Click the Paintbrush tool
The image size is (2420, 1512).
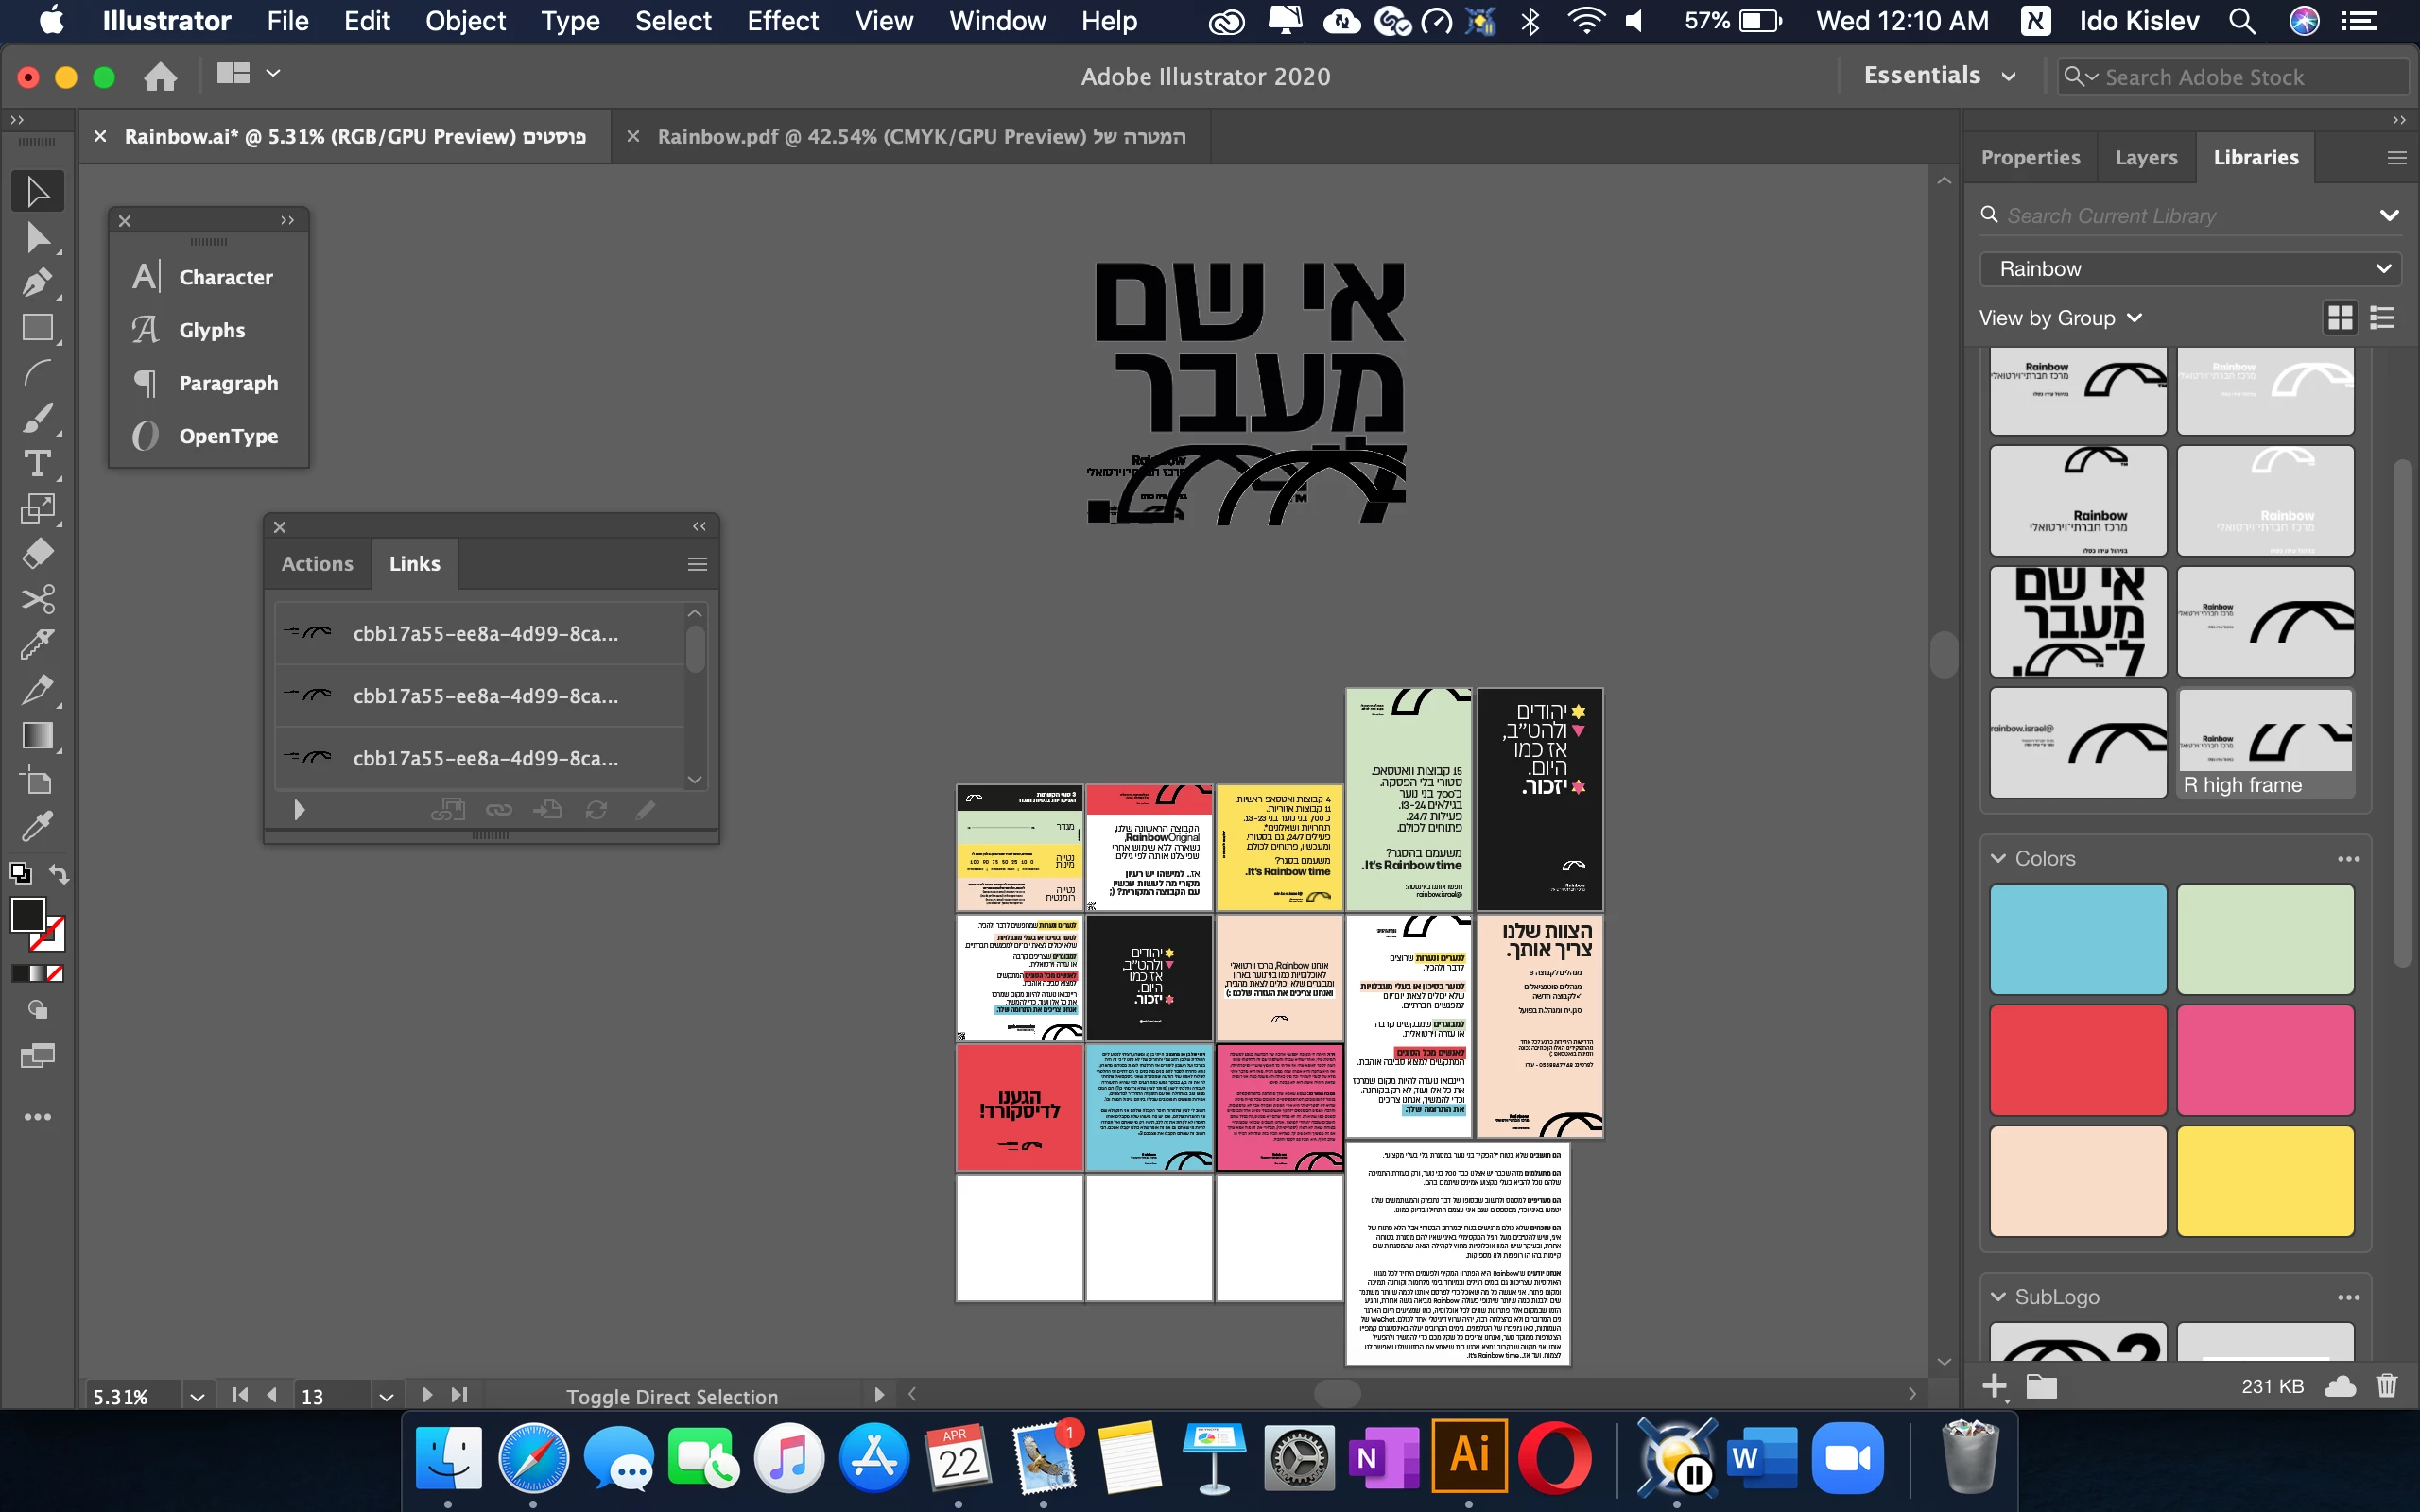(37, 418)
